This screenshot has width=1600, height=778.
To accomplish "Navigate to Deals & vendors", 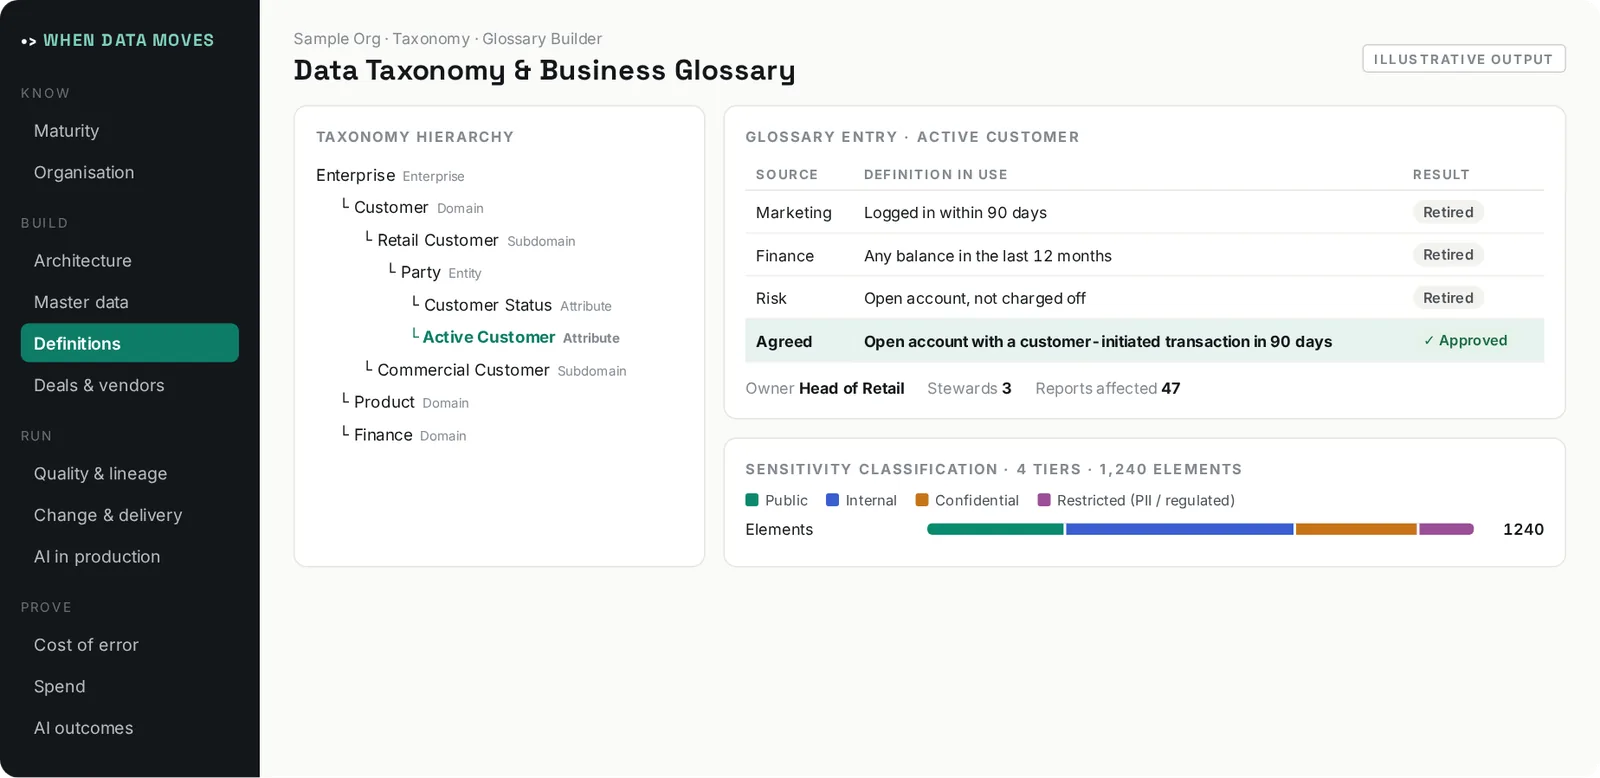I will point(130,385).
